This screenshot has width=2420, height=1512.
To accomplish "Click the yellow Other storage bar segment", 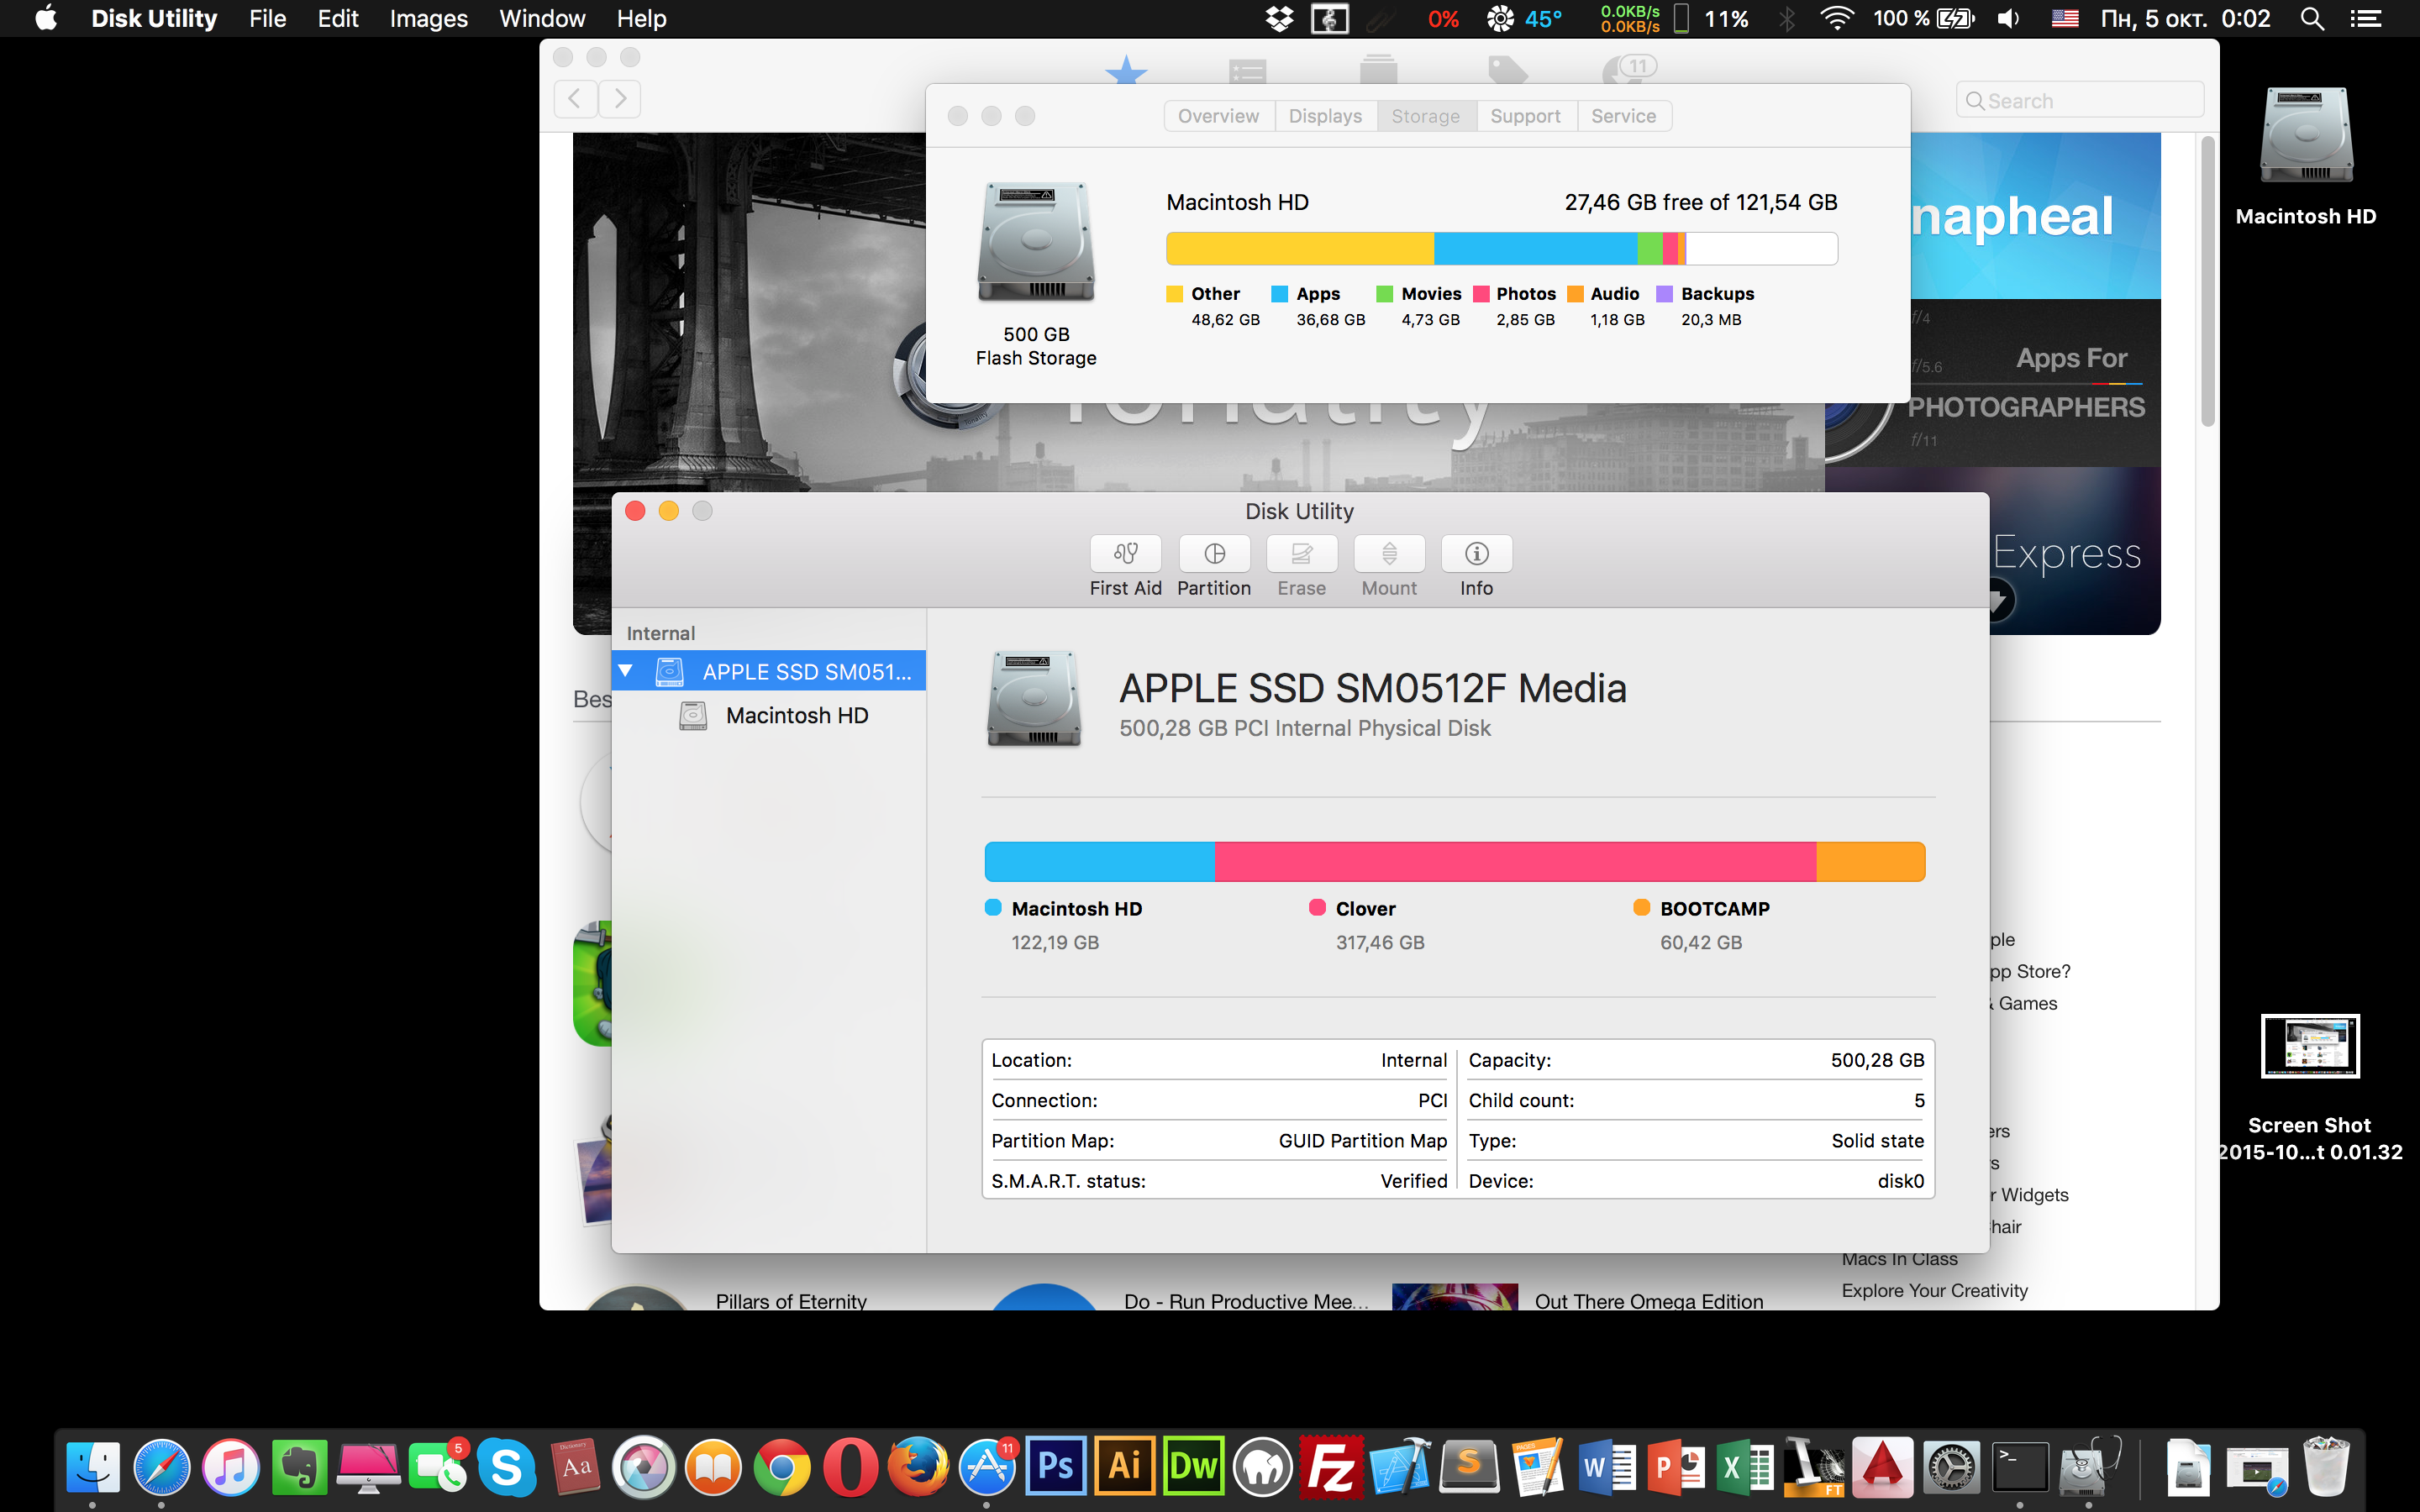I will pyautogui.click(x=1300, y=249).
